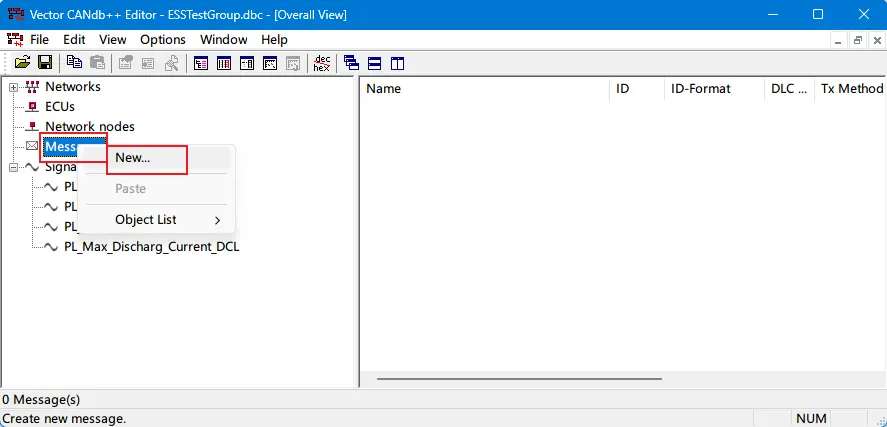Click the Save disk icon
The height and width of the screenshot is (427, 887).
(x=44, y=63)
